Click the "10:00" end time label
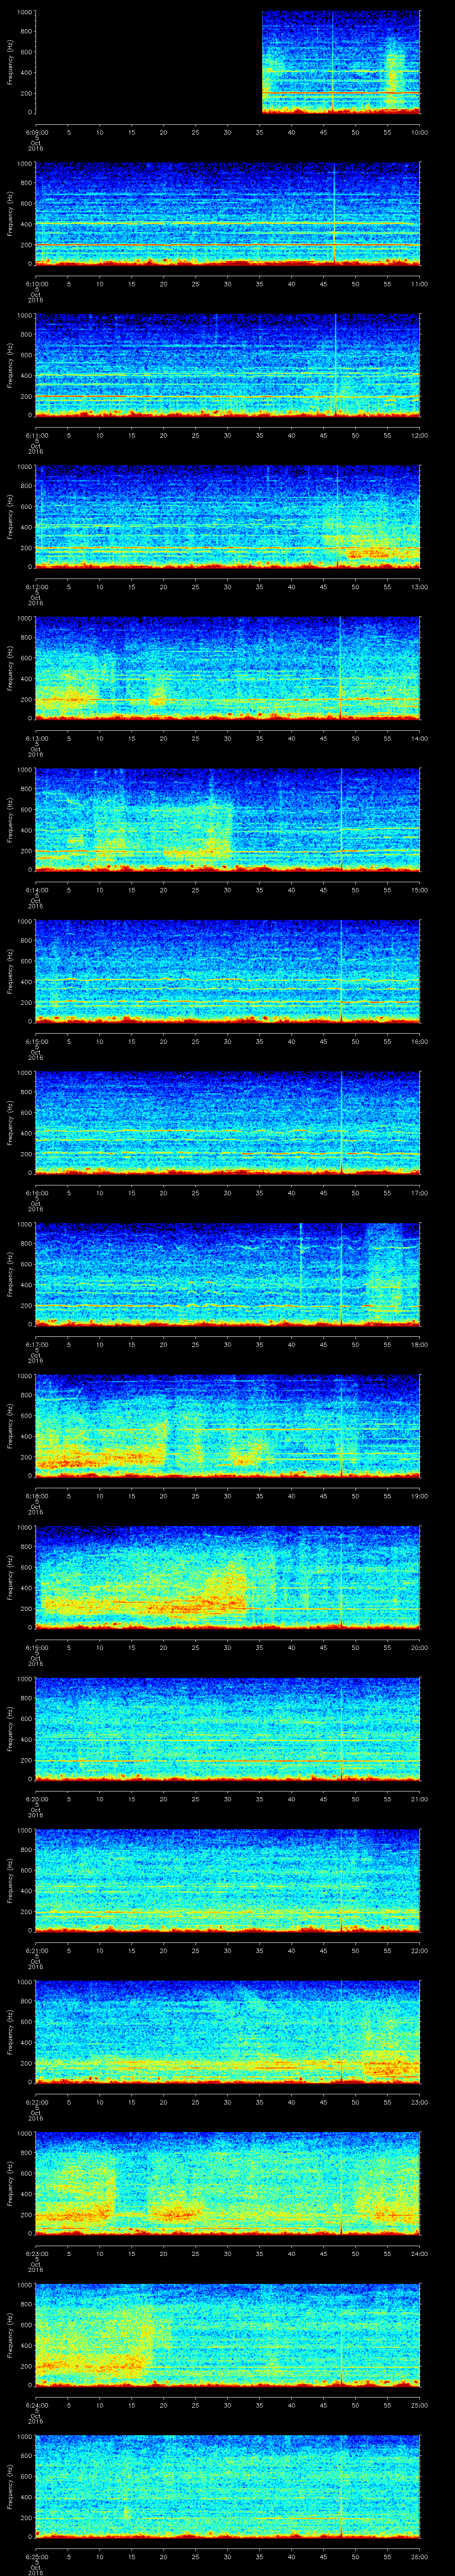Image resolution: width=455 pixels, height=2576 pixels. coord(420,132)
